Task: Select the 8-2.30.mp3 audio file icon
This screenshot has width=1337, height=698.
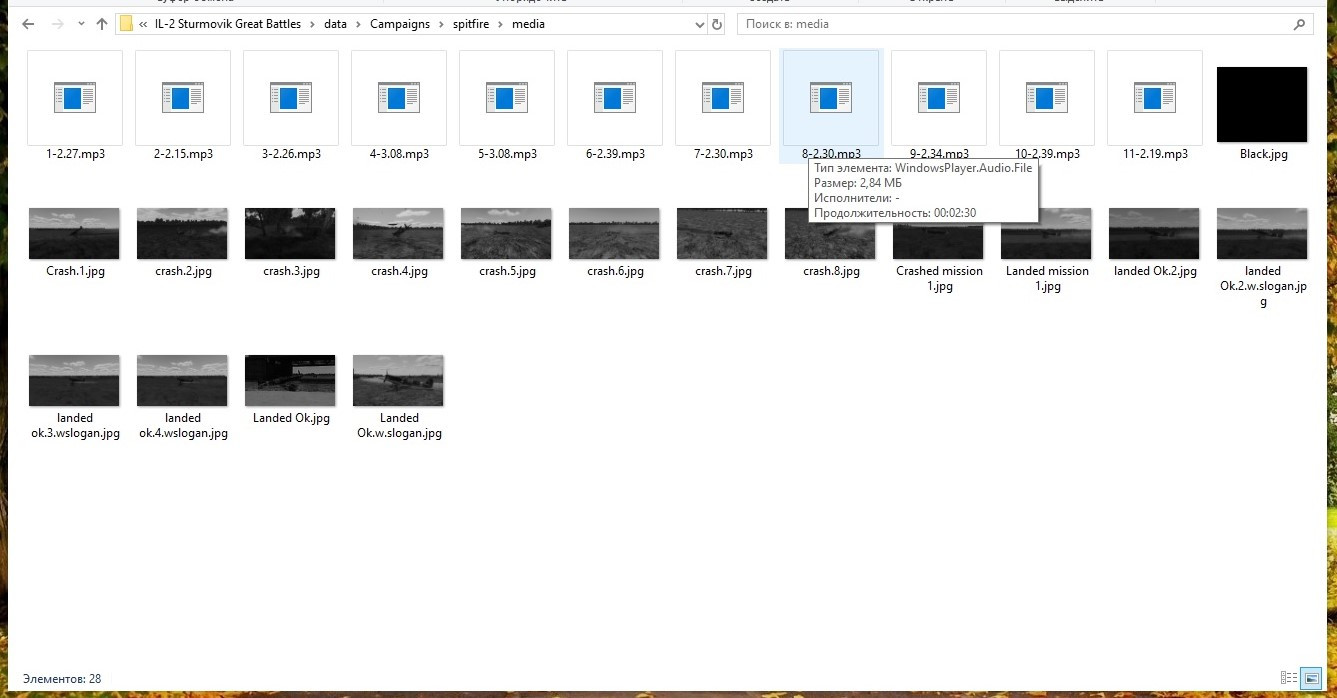Action: coord(831,98)
